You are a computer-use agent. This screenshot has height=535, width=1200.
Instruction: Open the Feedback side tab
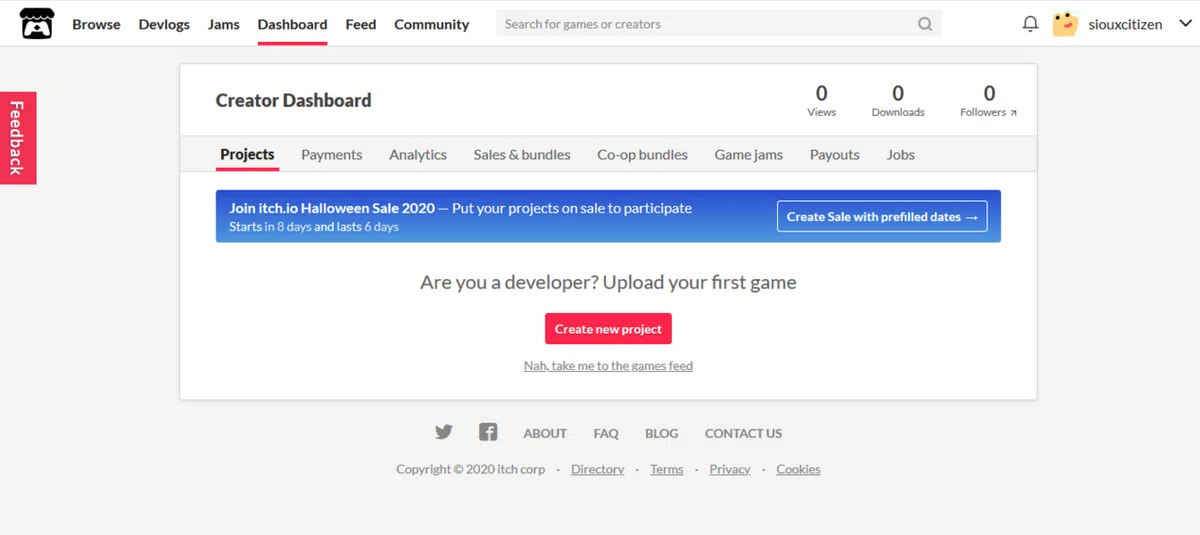coord(17,138)
